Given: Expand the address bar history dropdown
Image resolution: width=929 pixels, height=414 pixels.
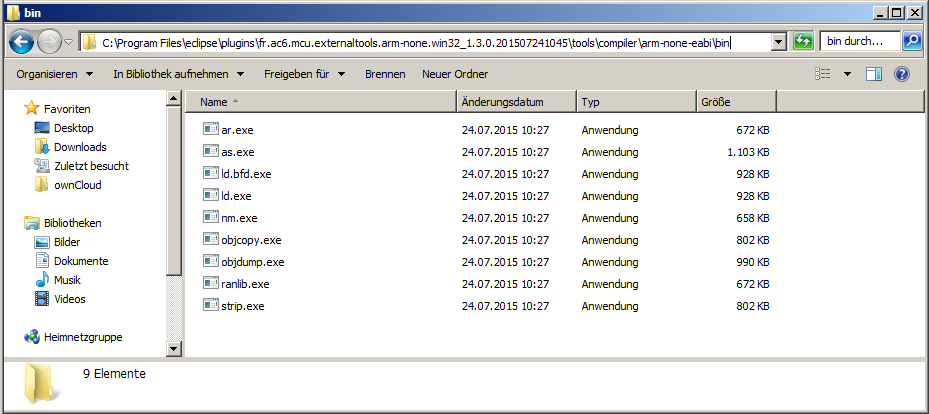Looking at the screenshot, I should (780, 42).
